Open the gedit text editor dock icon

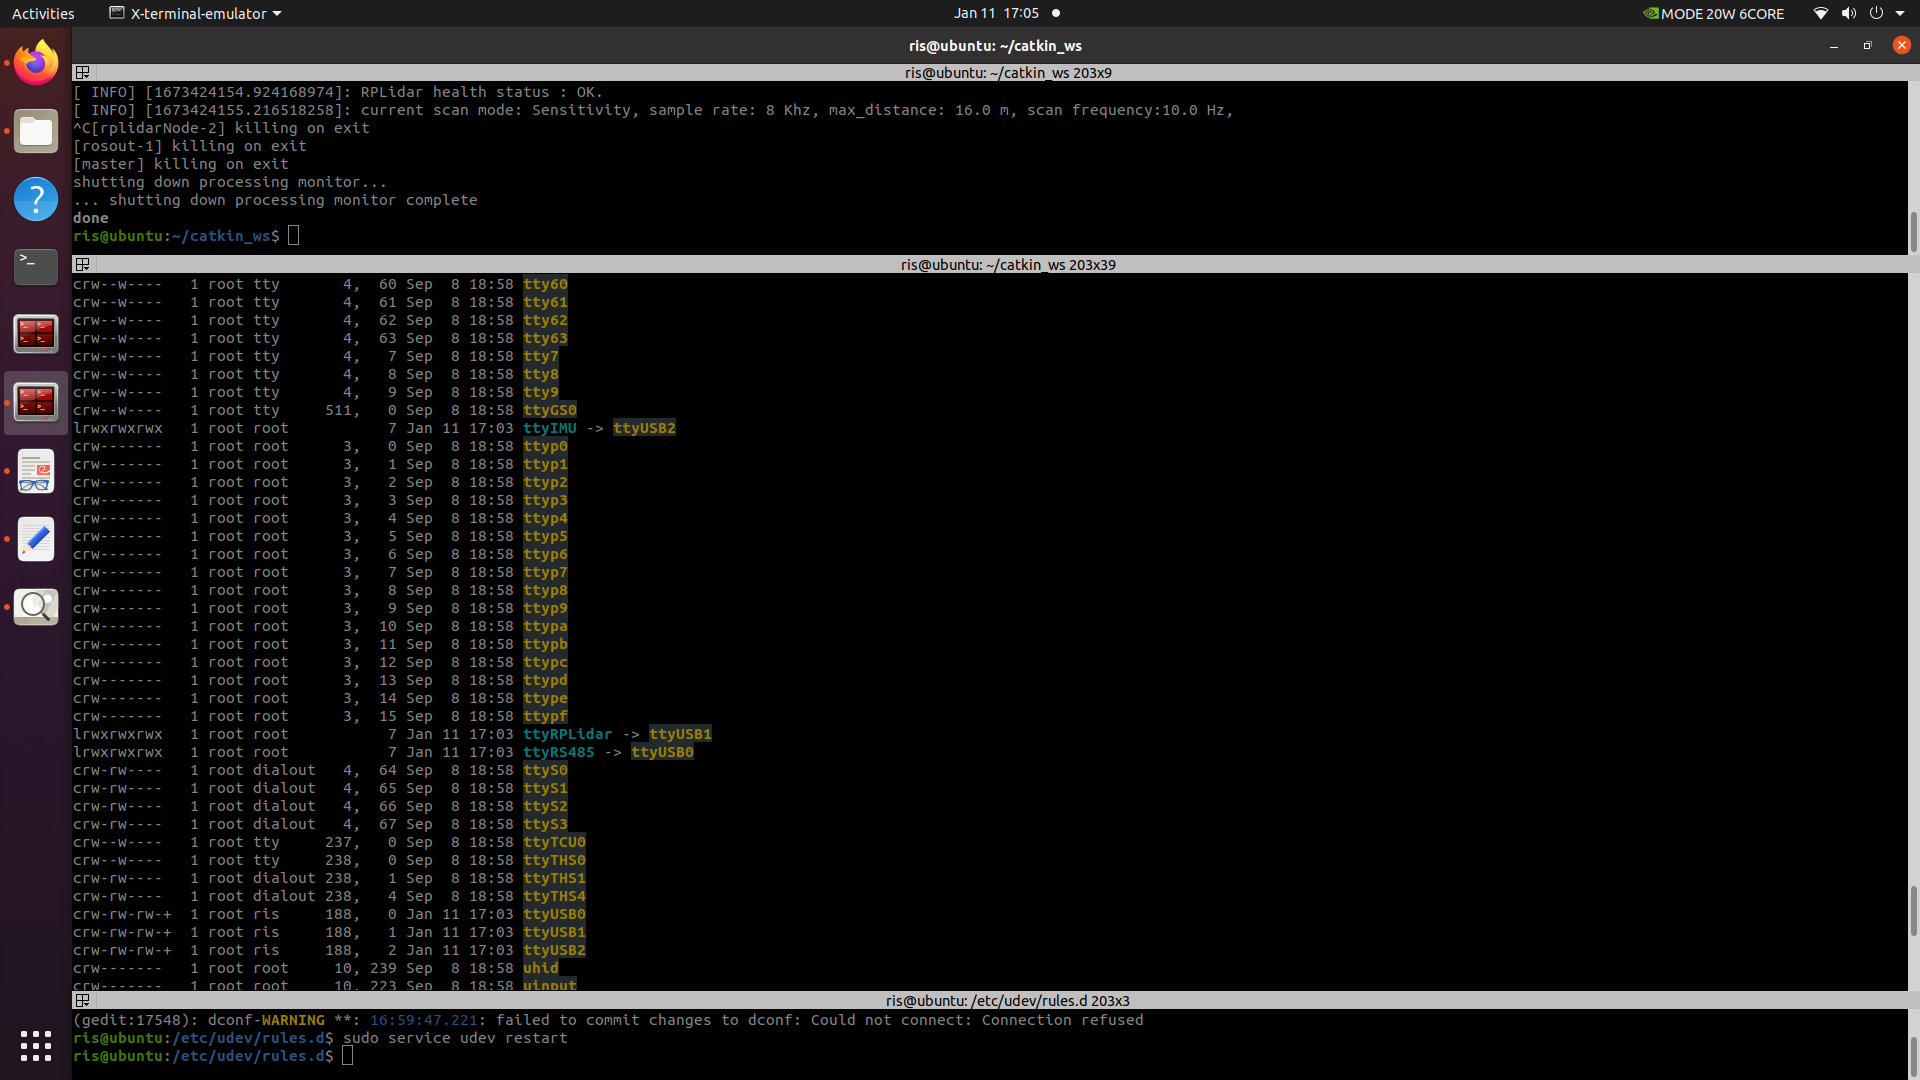tap(36, 539)
